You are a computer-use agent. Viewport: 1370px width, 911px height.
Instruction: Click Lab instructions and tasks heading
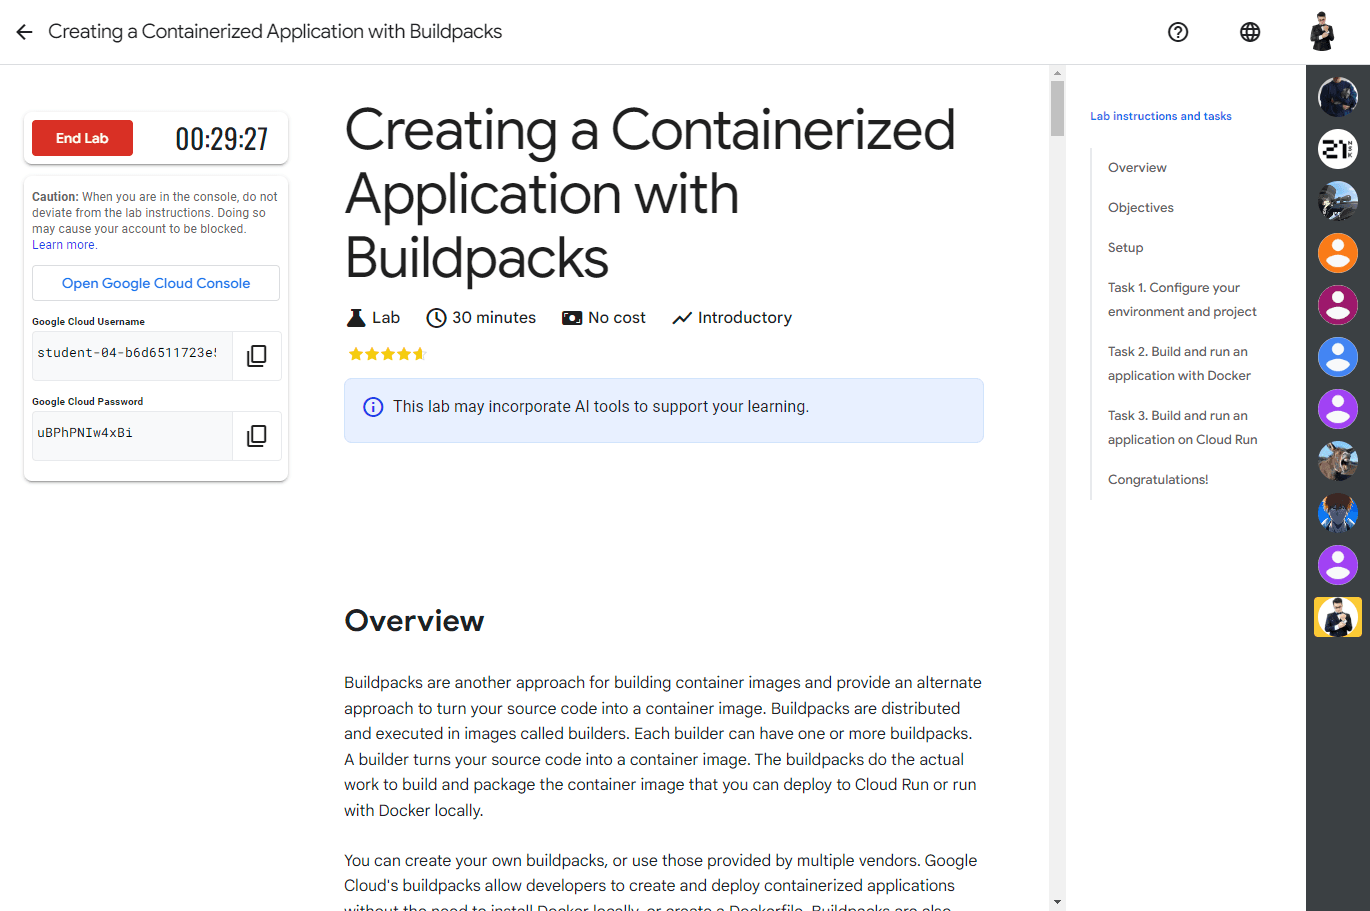[x=1161, y=116]
